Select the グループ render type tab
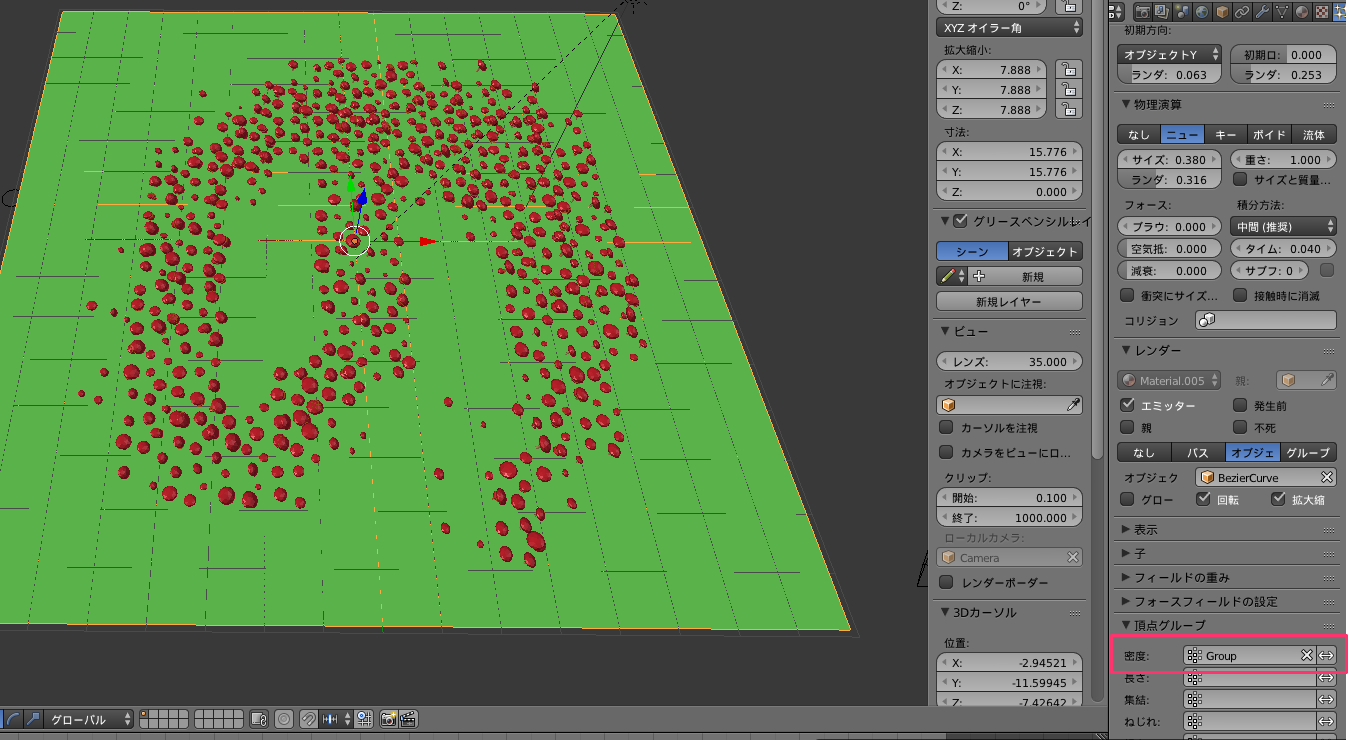Viewport: 1349px width, 740px height. coord(1308,452)
